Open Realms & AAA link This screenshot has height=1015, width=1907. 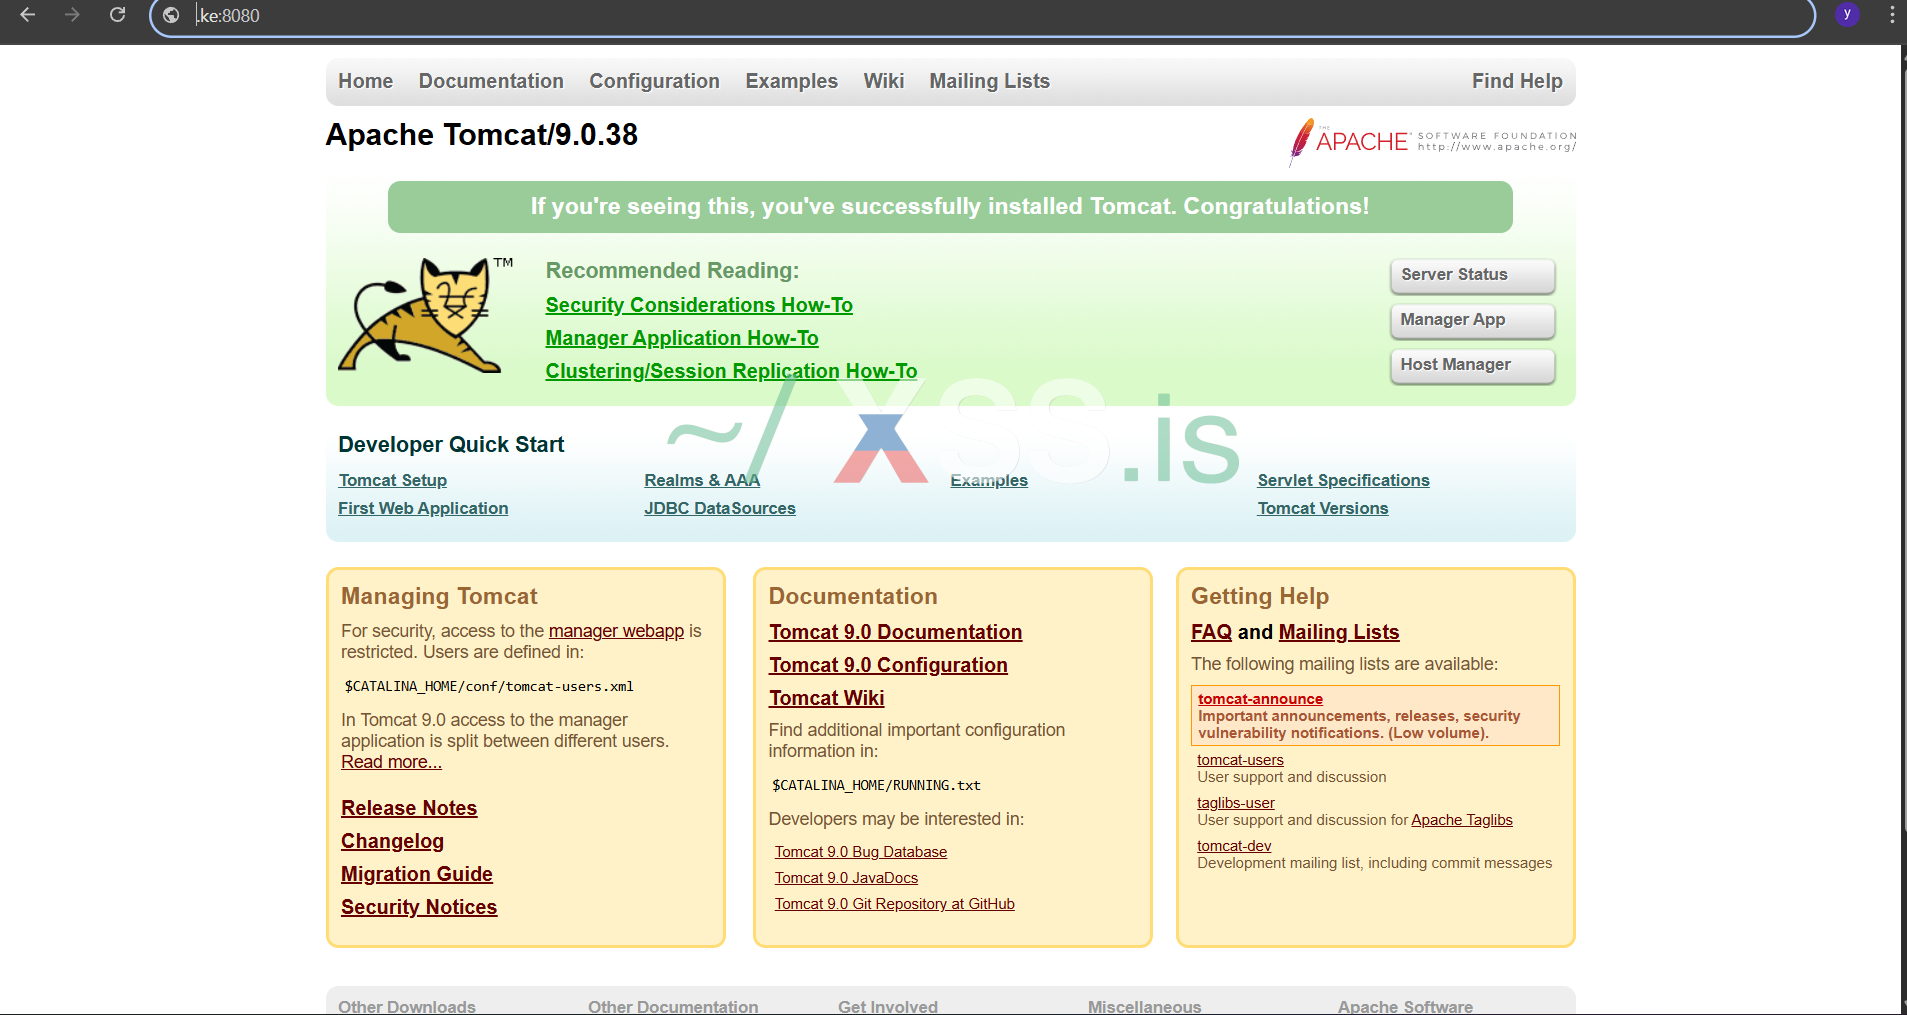point(702,480)
